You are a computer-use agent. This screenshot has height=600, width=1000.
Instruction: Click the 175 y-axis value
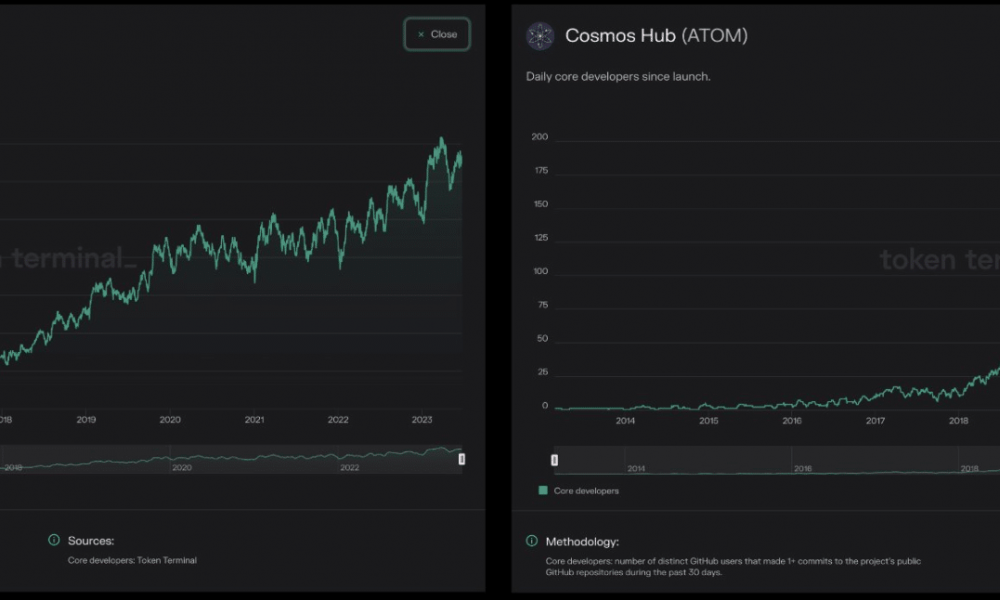click(x=541, y=171)
